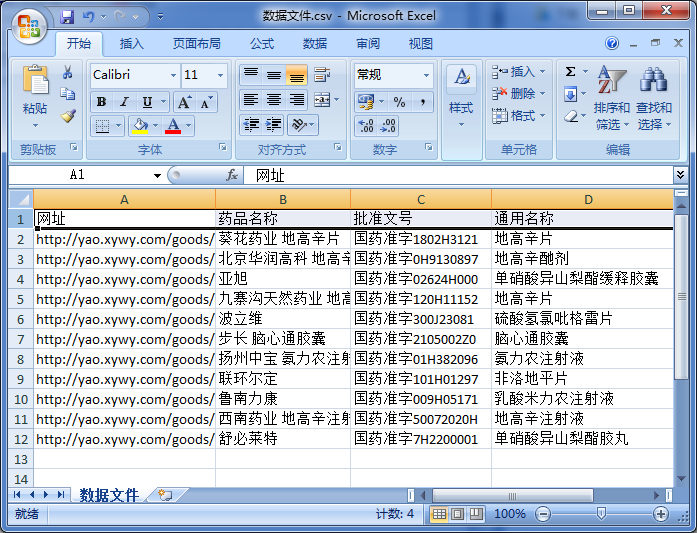
Task: Undo the last action
Action: [x=88, y=17]
